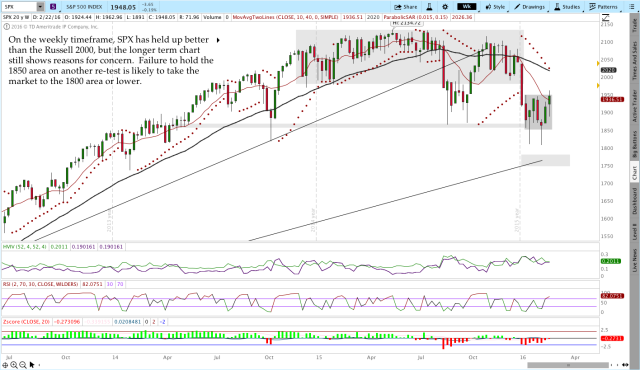Viewport: 640px width, 370px height.
Task: Open chart settings gear icon
Action: pyautogui.click(x=445, y=7)
